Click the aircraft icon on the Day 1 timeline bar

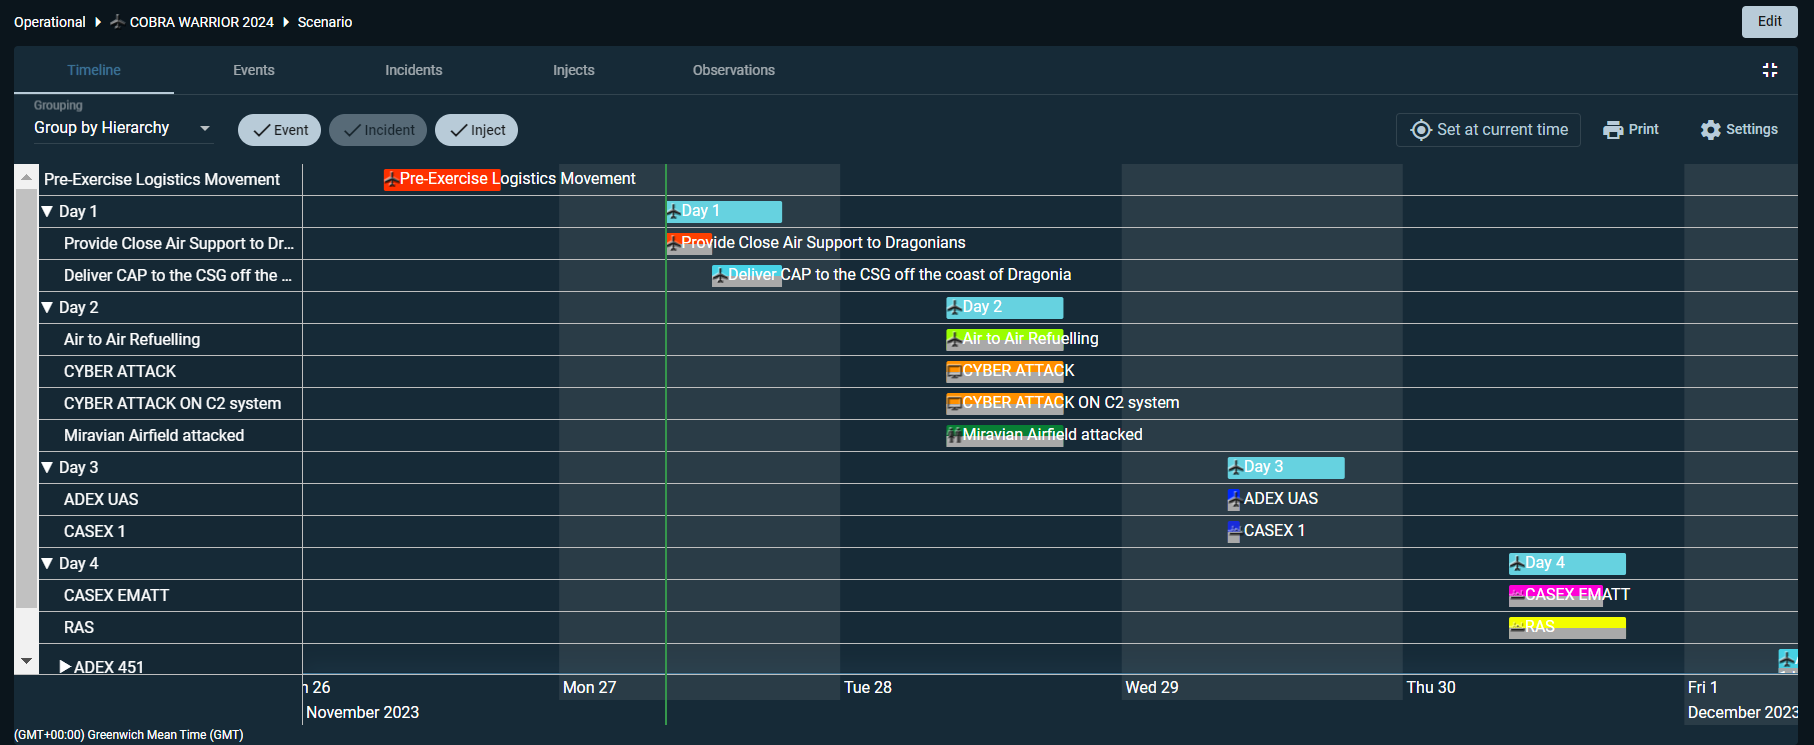click(x=674, y=212)
